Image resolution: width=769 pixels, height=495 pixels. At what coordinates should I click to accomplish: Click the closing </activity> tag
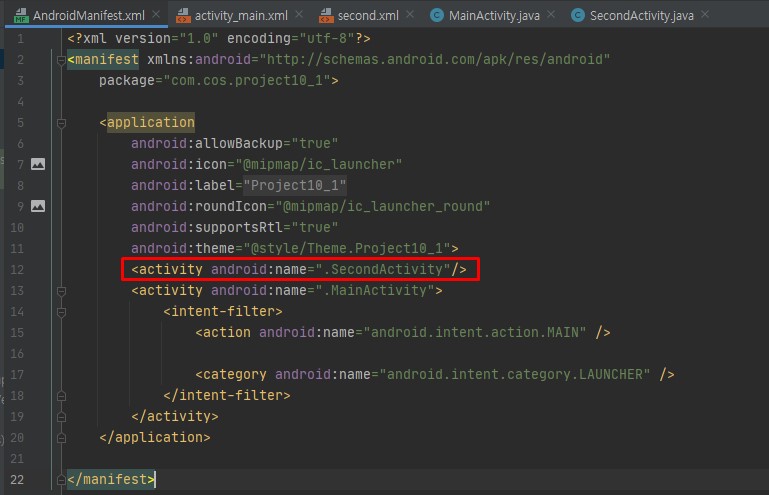pyautogui.click(x=175, y=417)
